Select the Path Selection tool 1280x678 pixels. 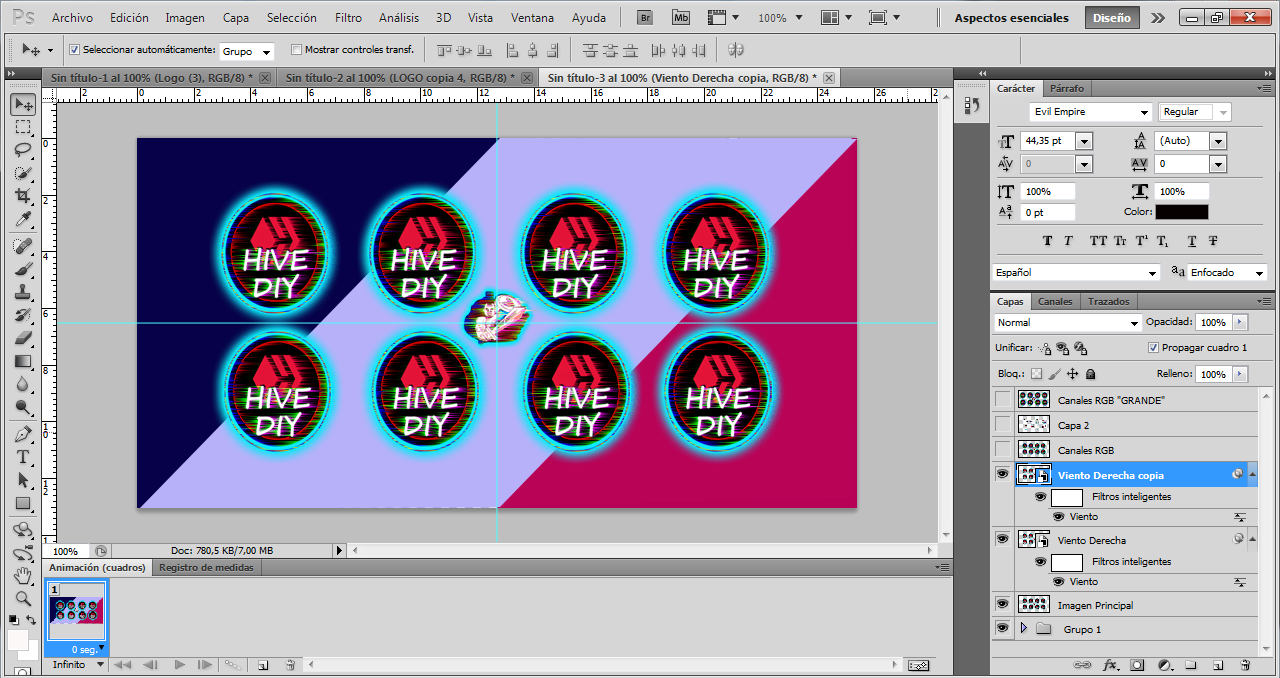(x=23, y=480)
